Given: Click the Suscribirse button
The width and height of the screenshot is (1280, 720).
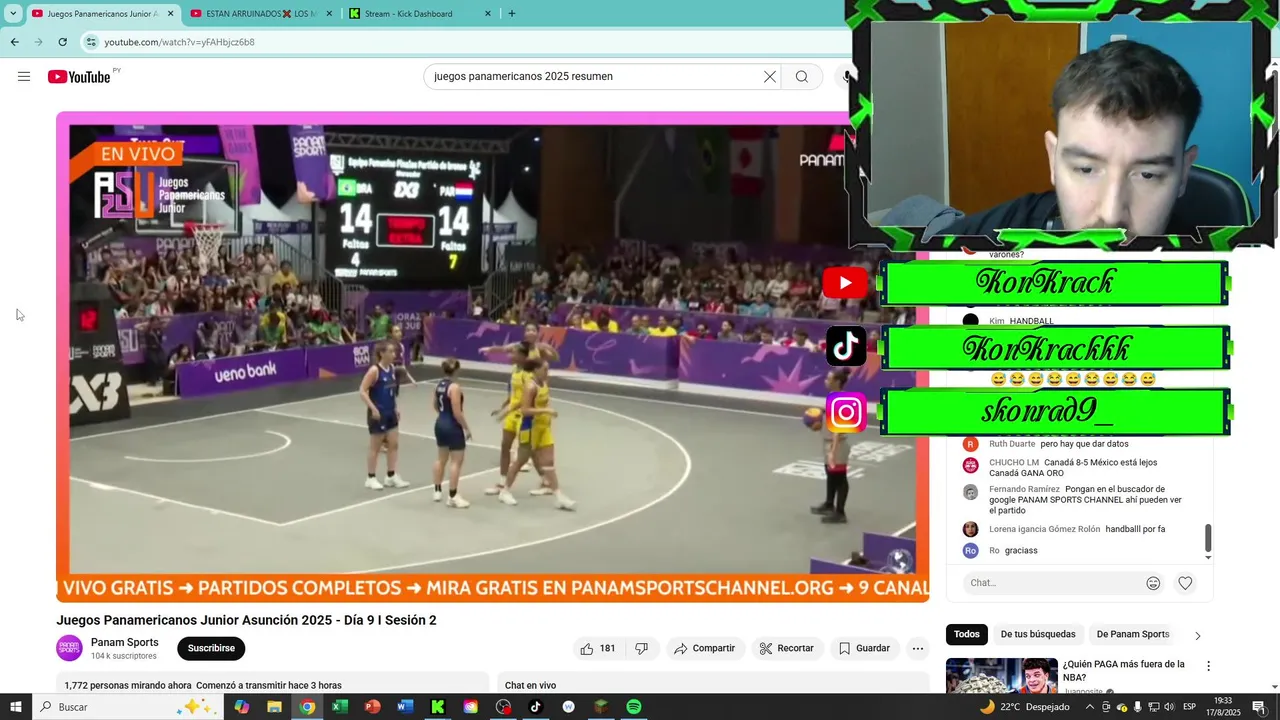Looking at the screenshot, I should click(211, 648).
